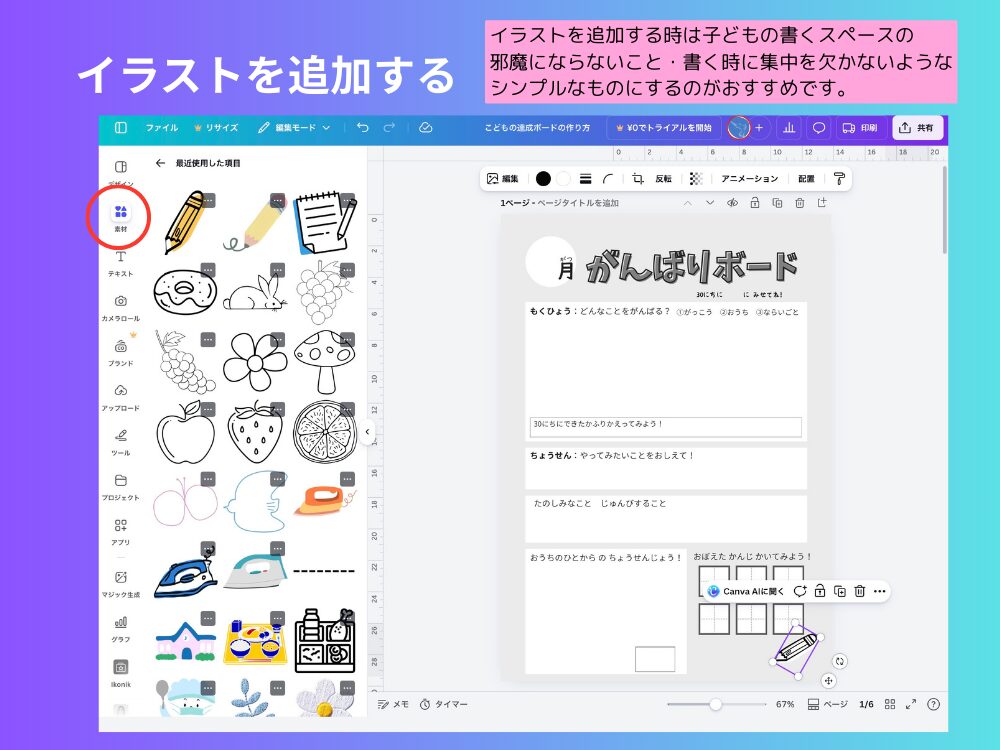Screen dimensions: 1000x750
Task: Open マジック生成 in the sidebar
Action: (x=120, y=578)
